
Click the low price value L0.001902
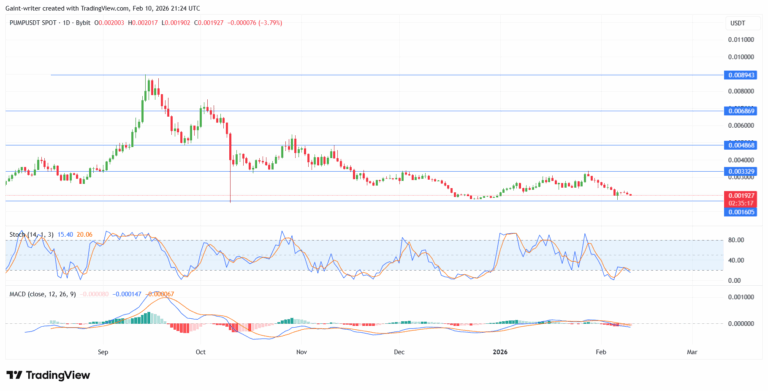175,23
